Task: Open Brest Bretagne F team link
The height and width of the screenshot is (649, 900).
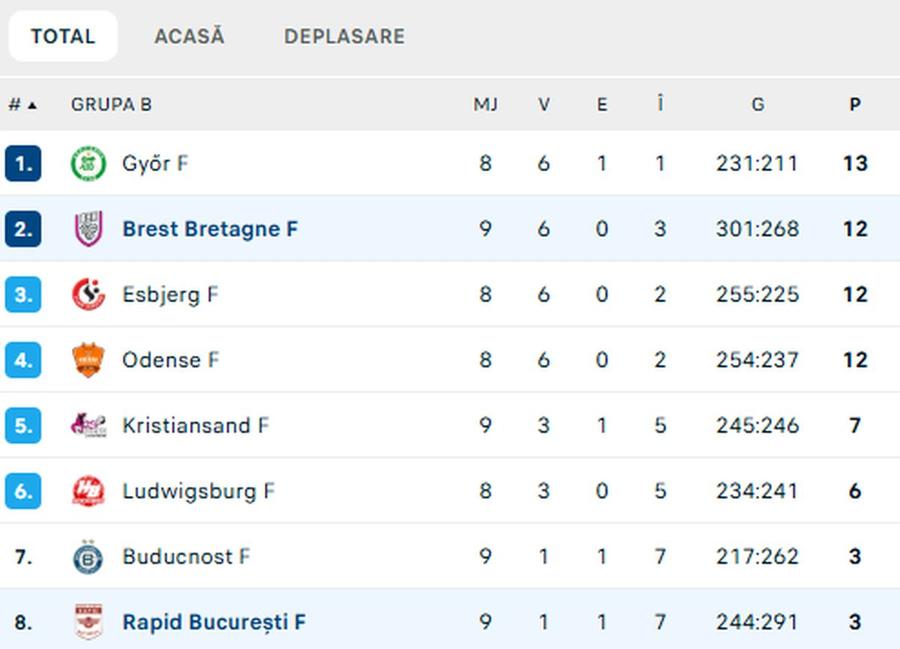Action: pyautogui.click(x=210, y=229)
